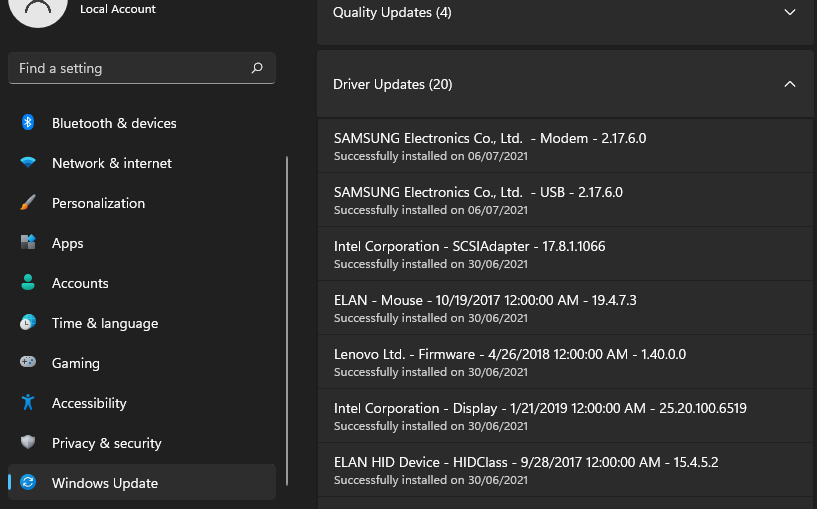Click the Apps icon in sidebar
The height and width of the screenshot is (509, 817).
[28, 243]
